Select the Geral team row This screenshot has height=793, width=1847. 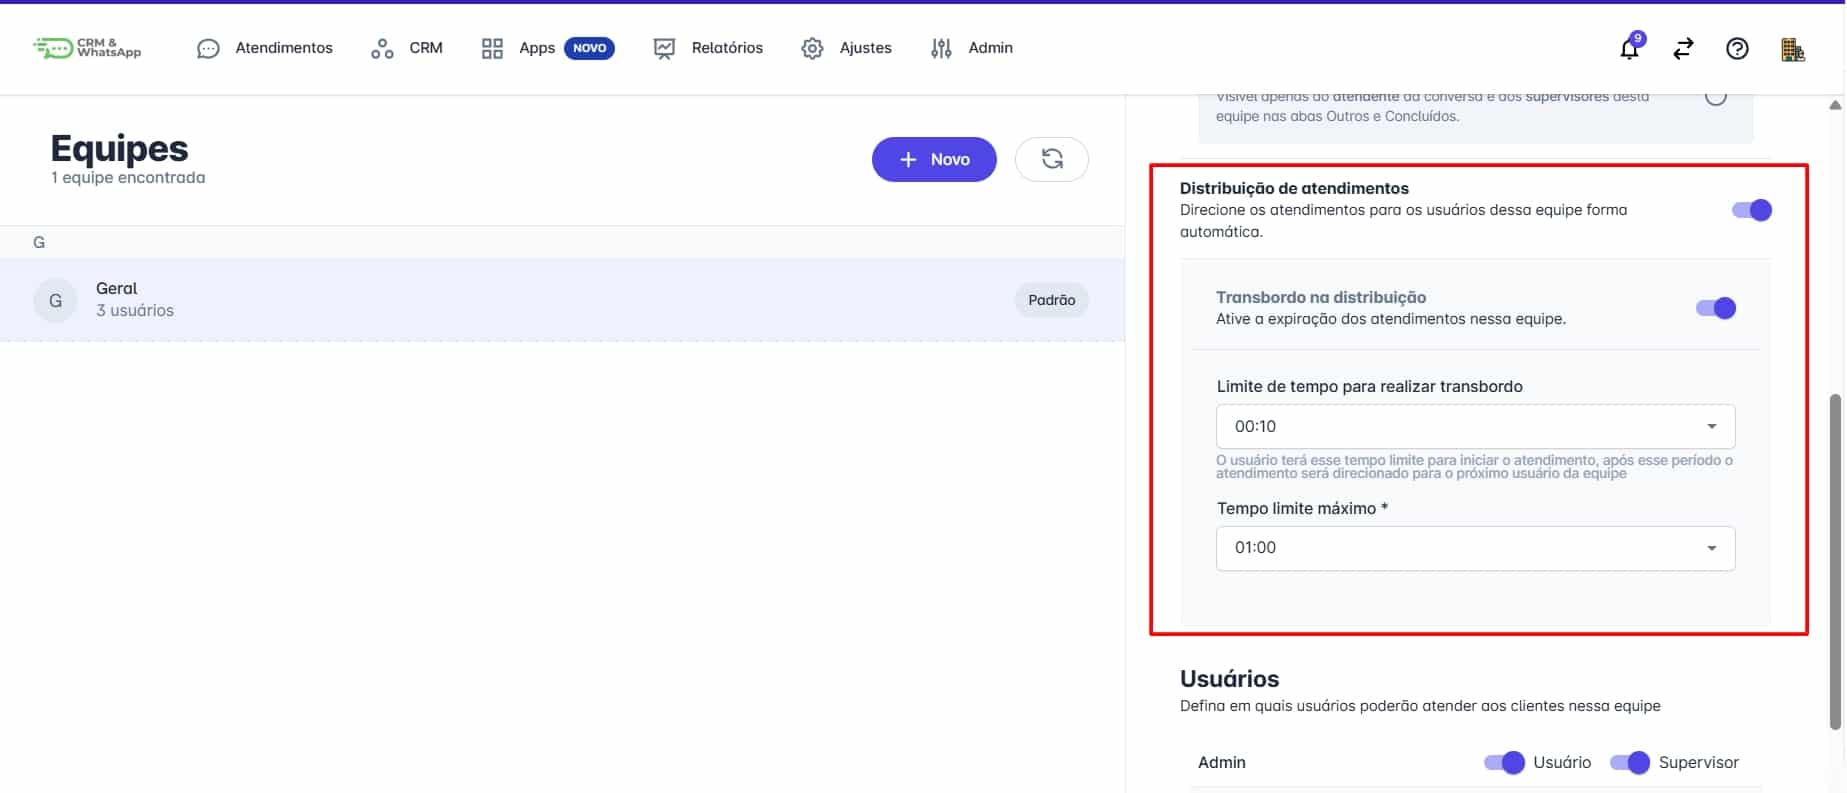tap(562, 300)
